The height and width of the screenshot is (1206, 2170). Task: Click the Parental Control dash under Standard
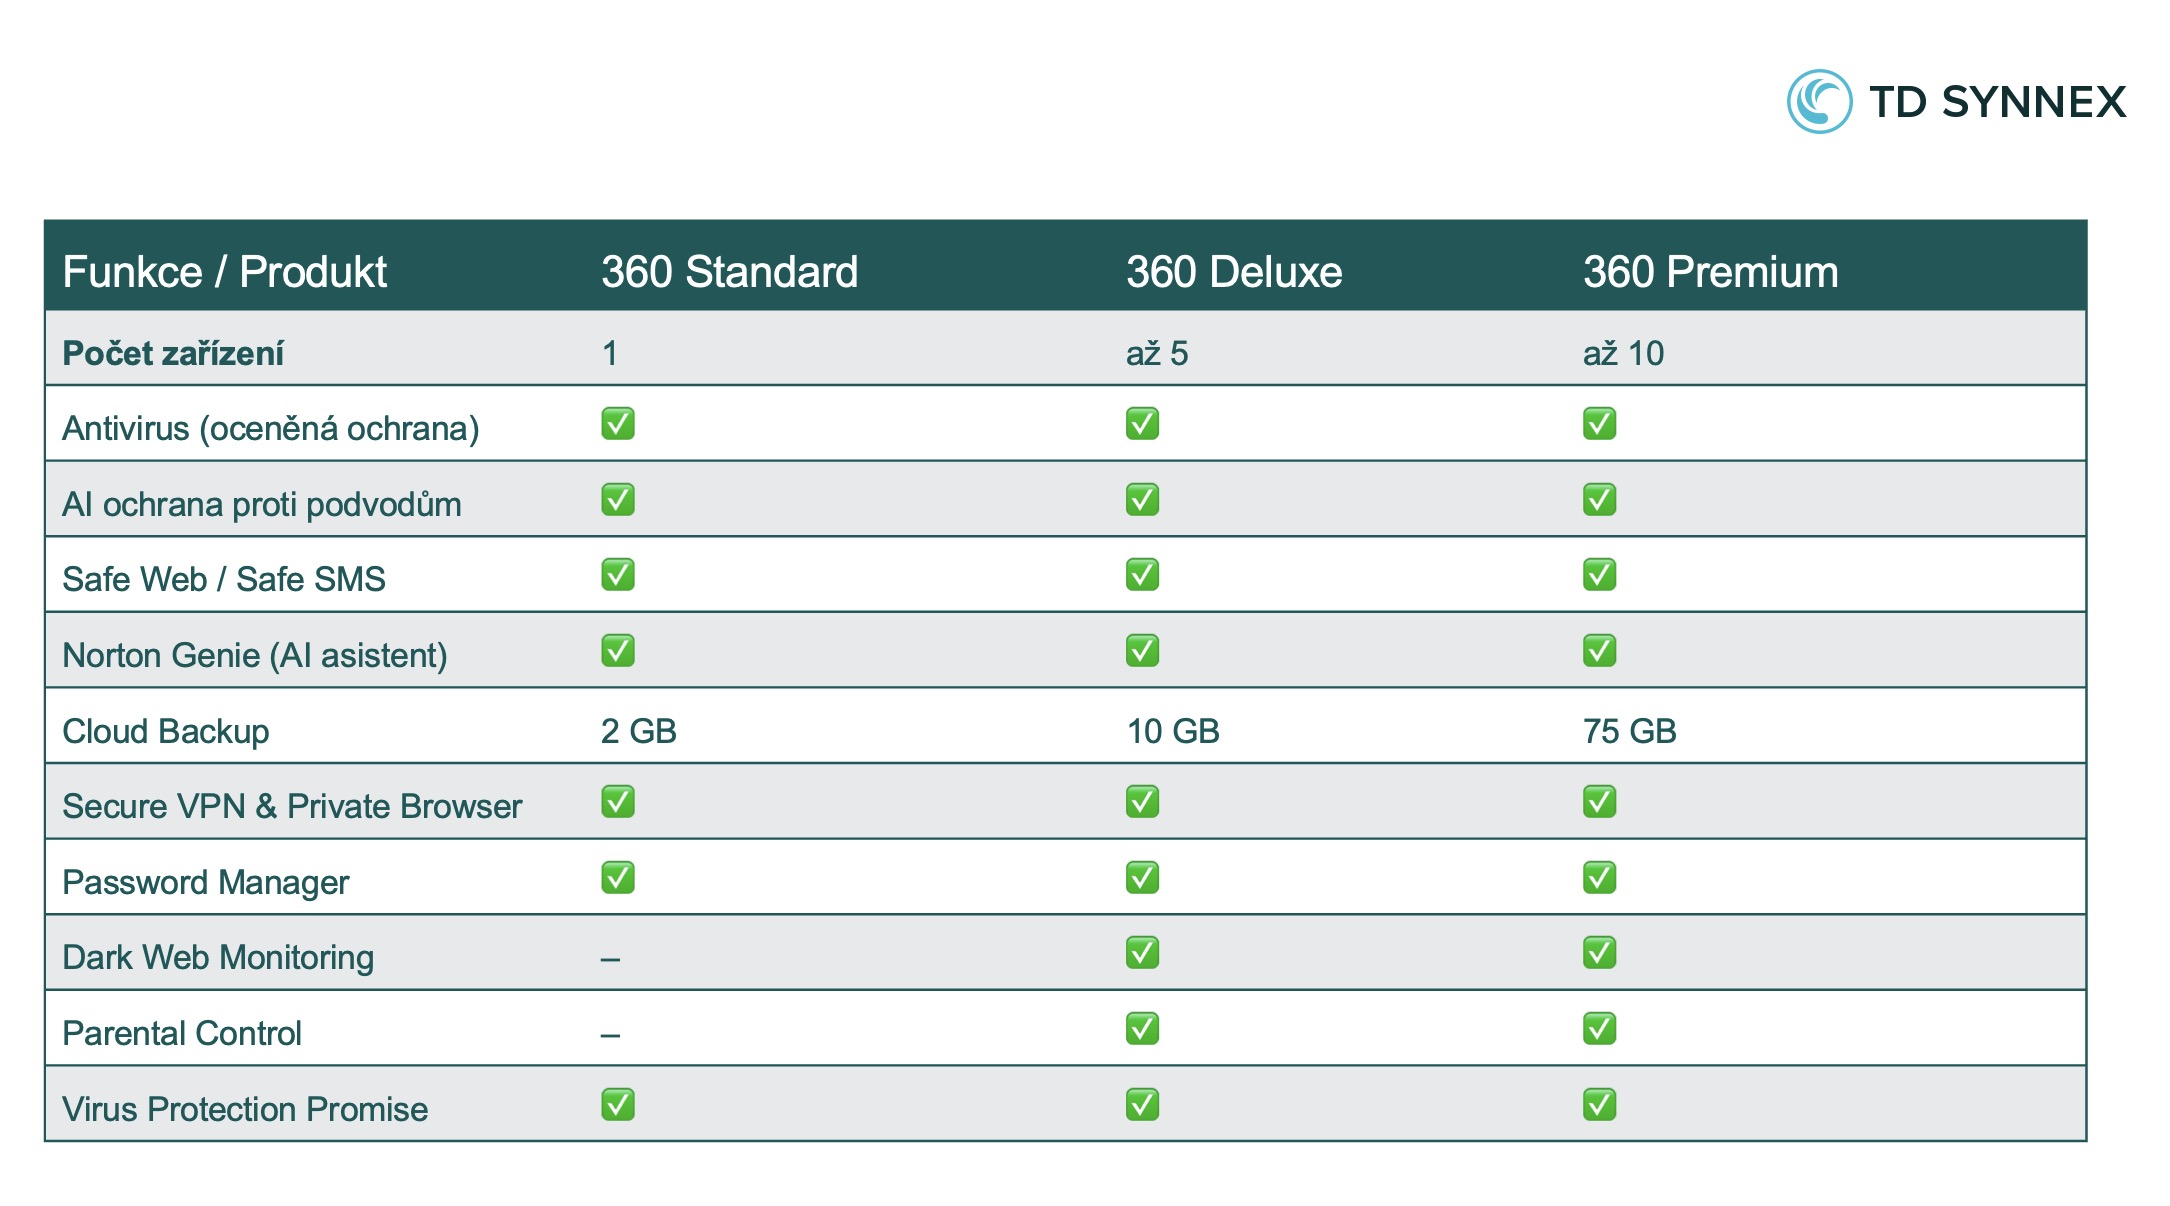610,1035
